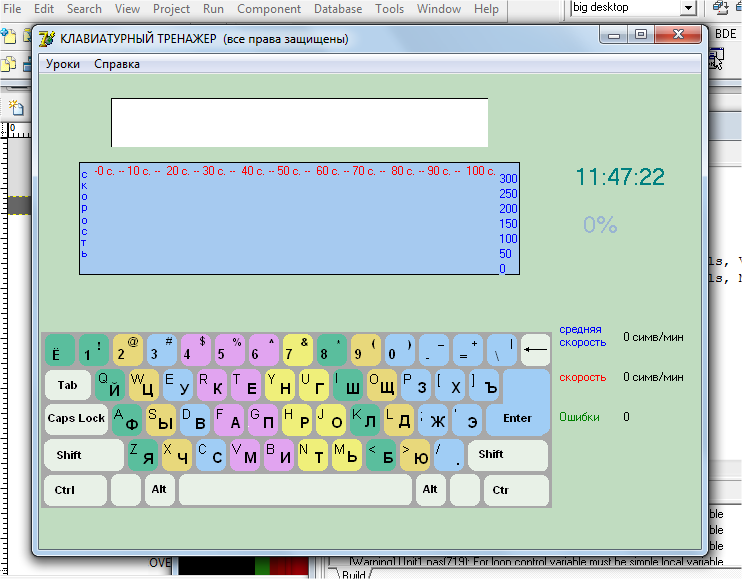Click the on-screen F А key
742x579 pixels.
pyautogui.click(x=229, y=419)
